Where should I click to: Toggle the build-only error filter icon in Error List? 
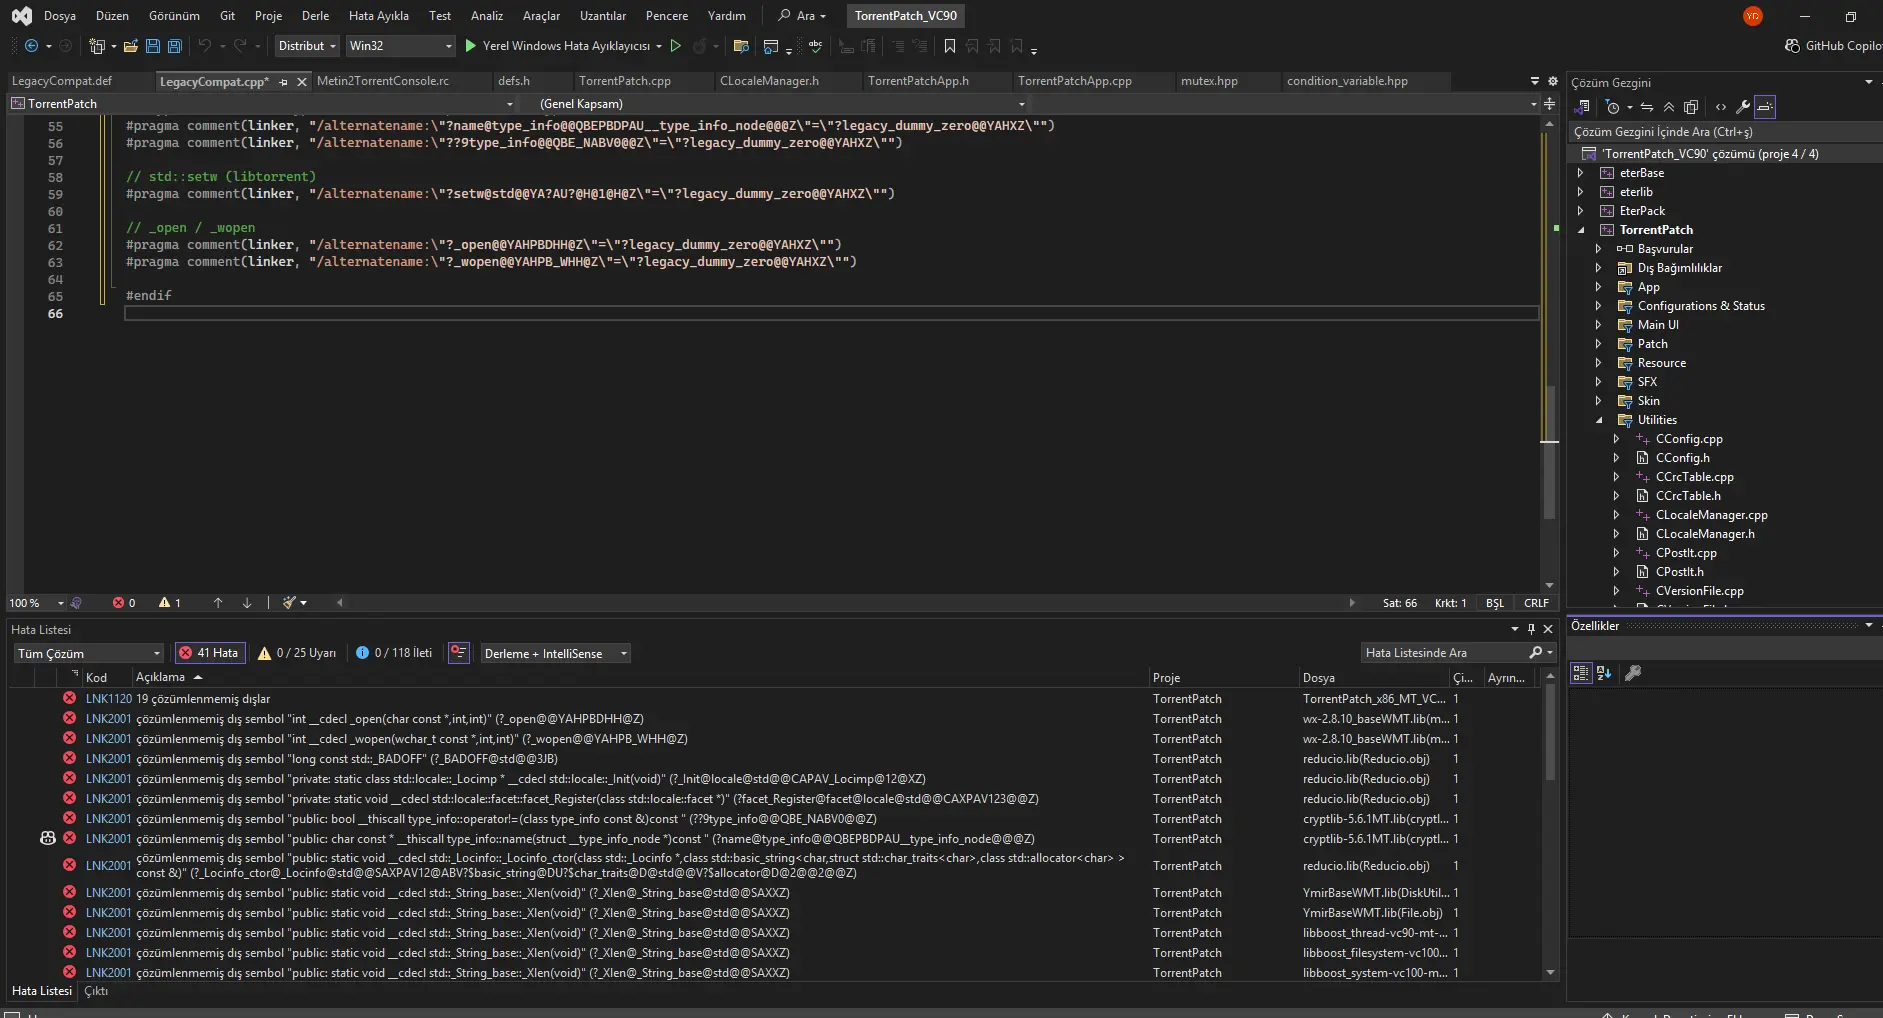point(459,653)
